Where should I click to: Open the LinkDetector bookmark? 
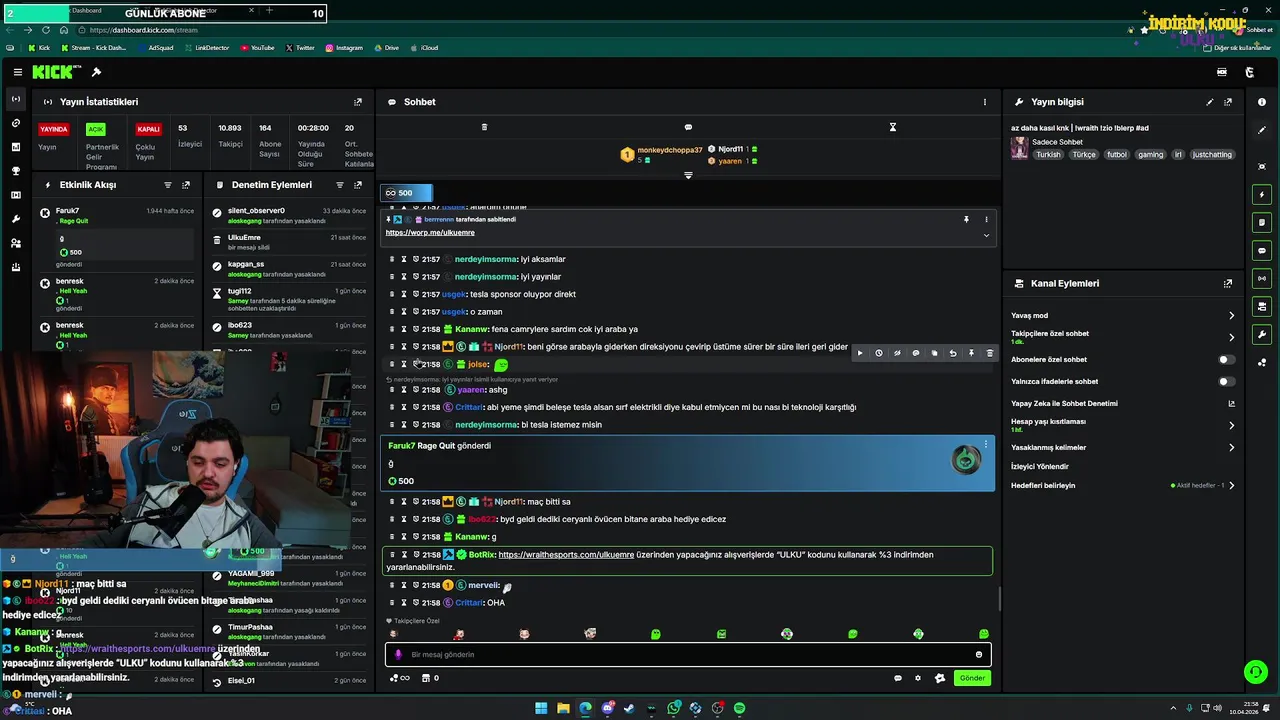(206, 48)
